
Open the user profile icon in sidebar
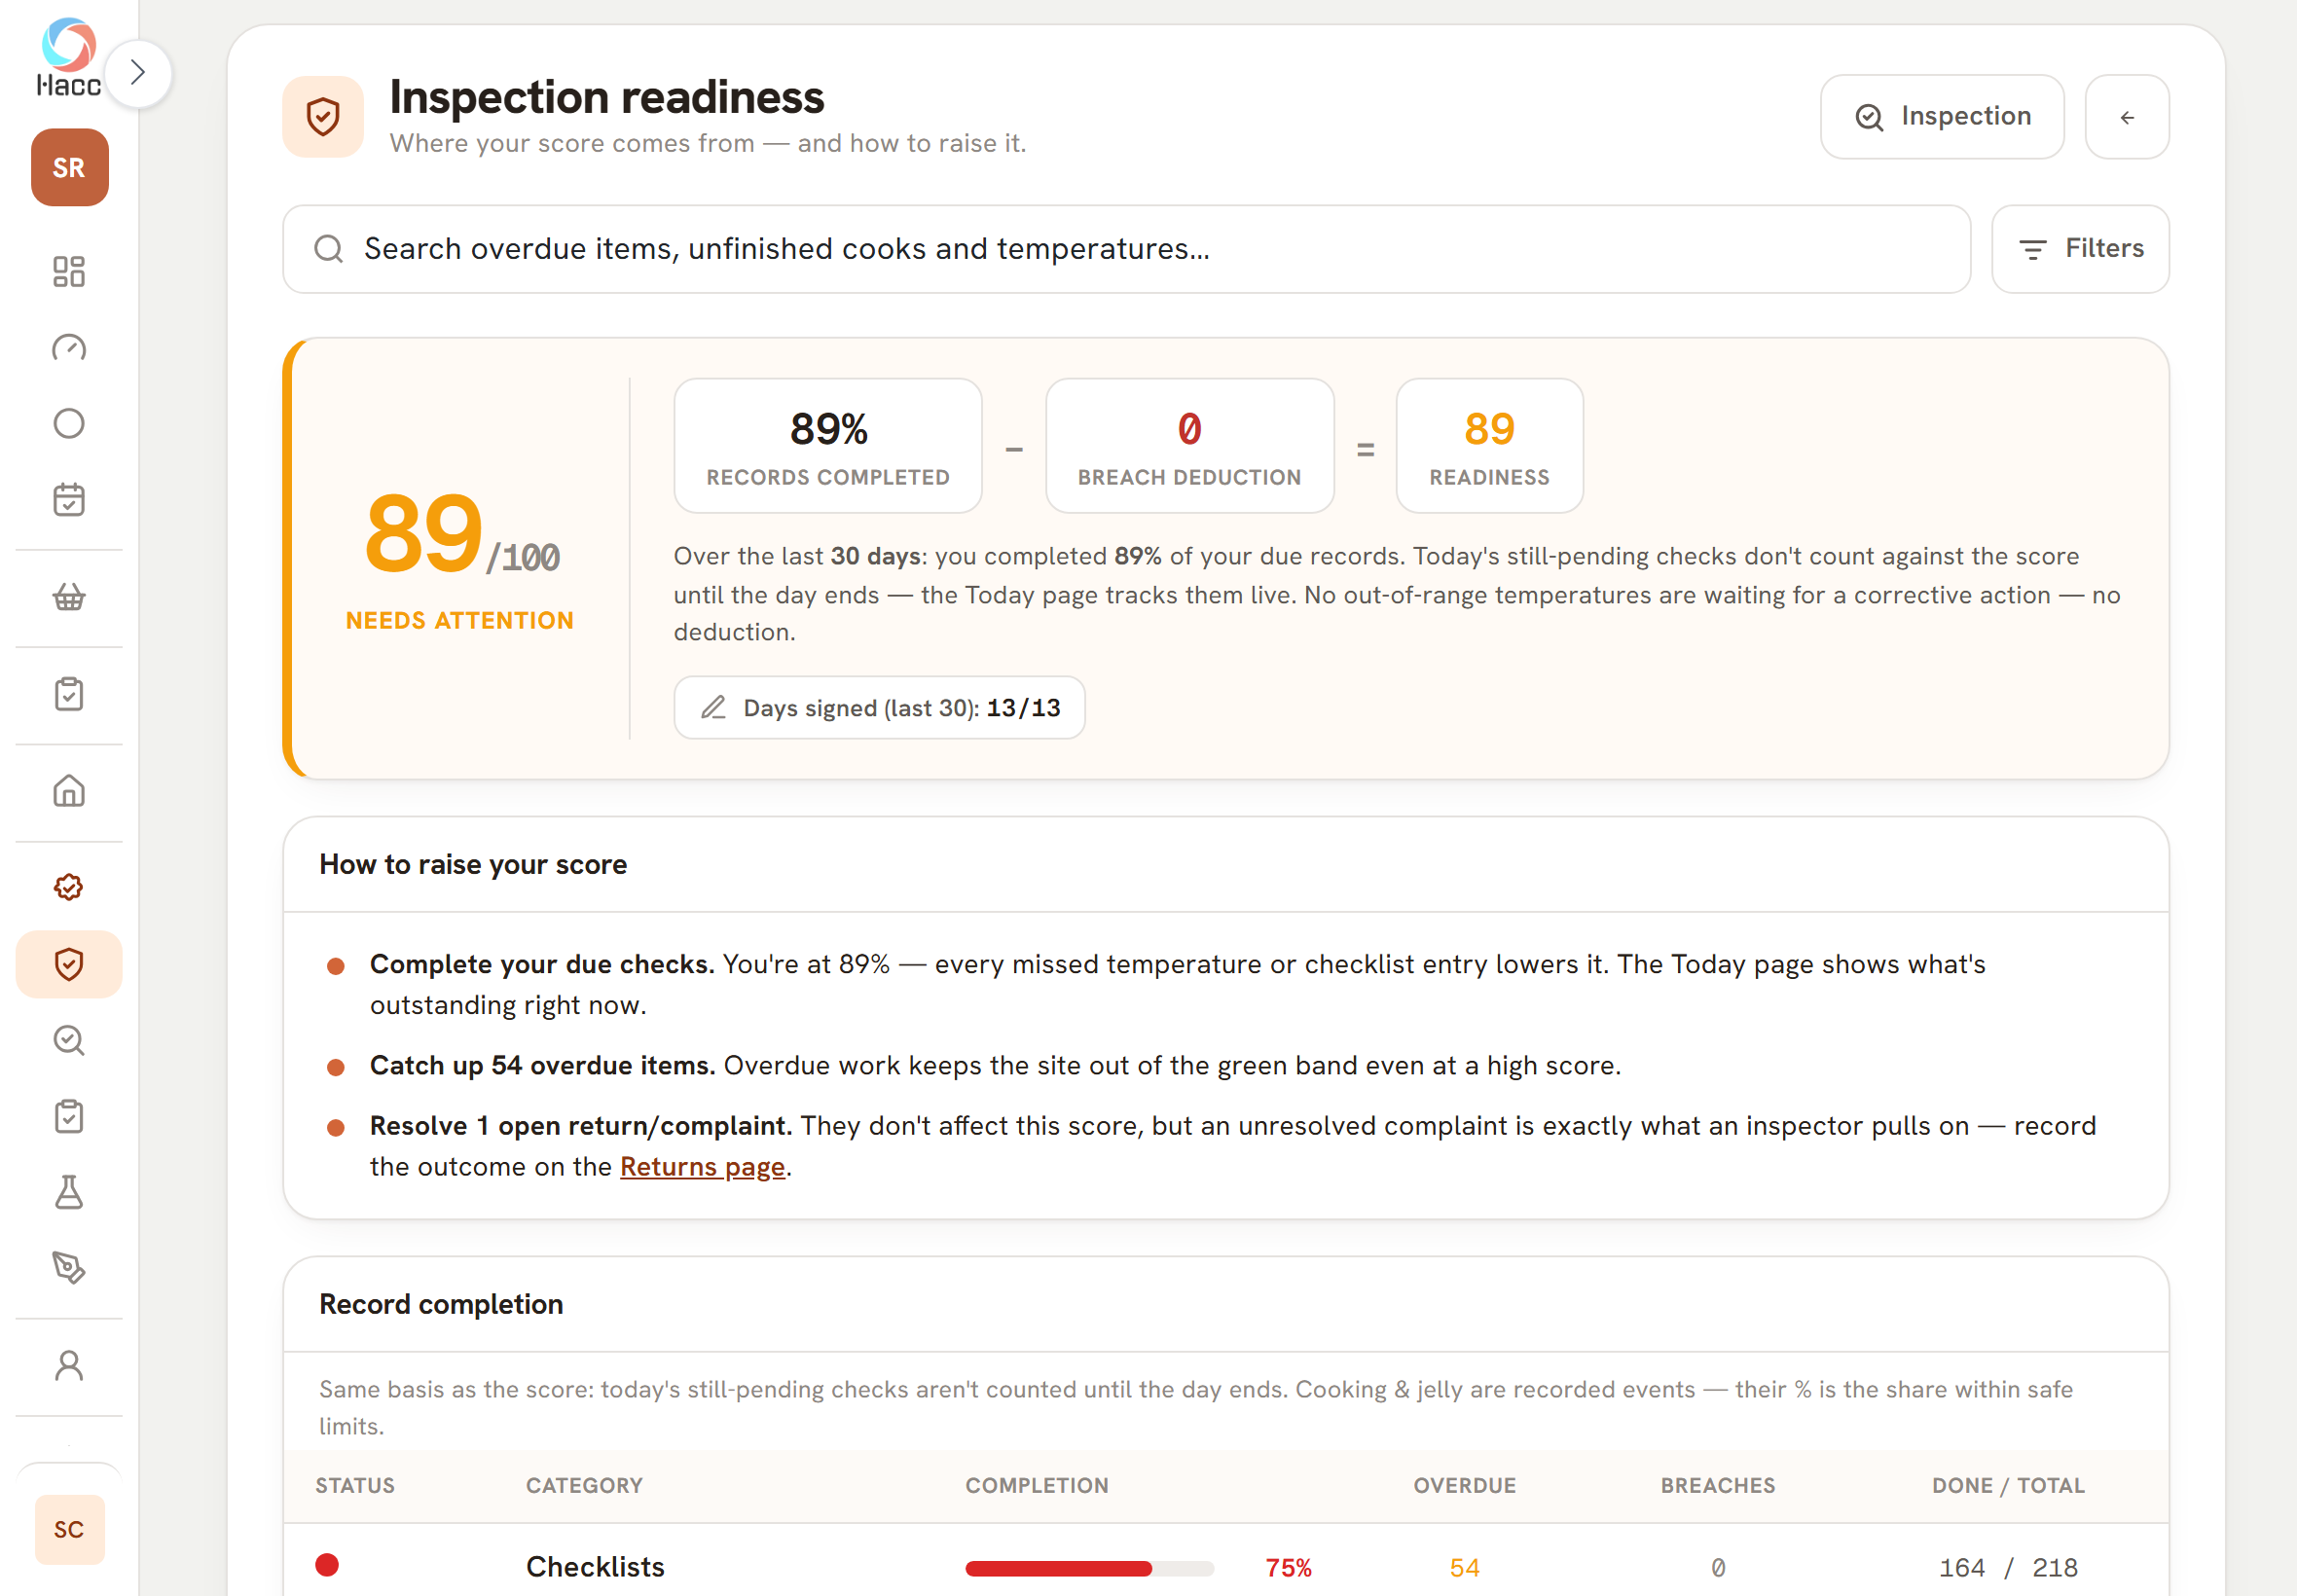[69, 1365]
